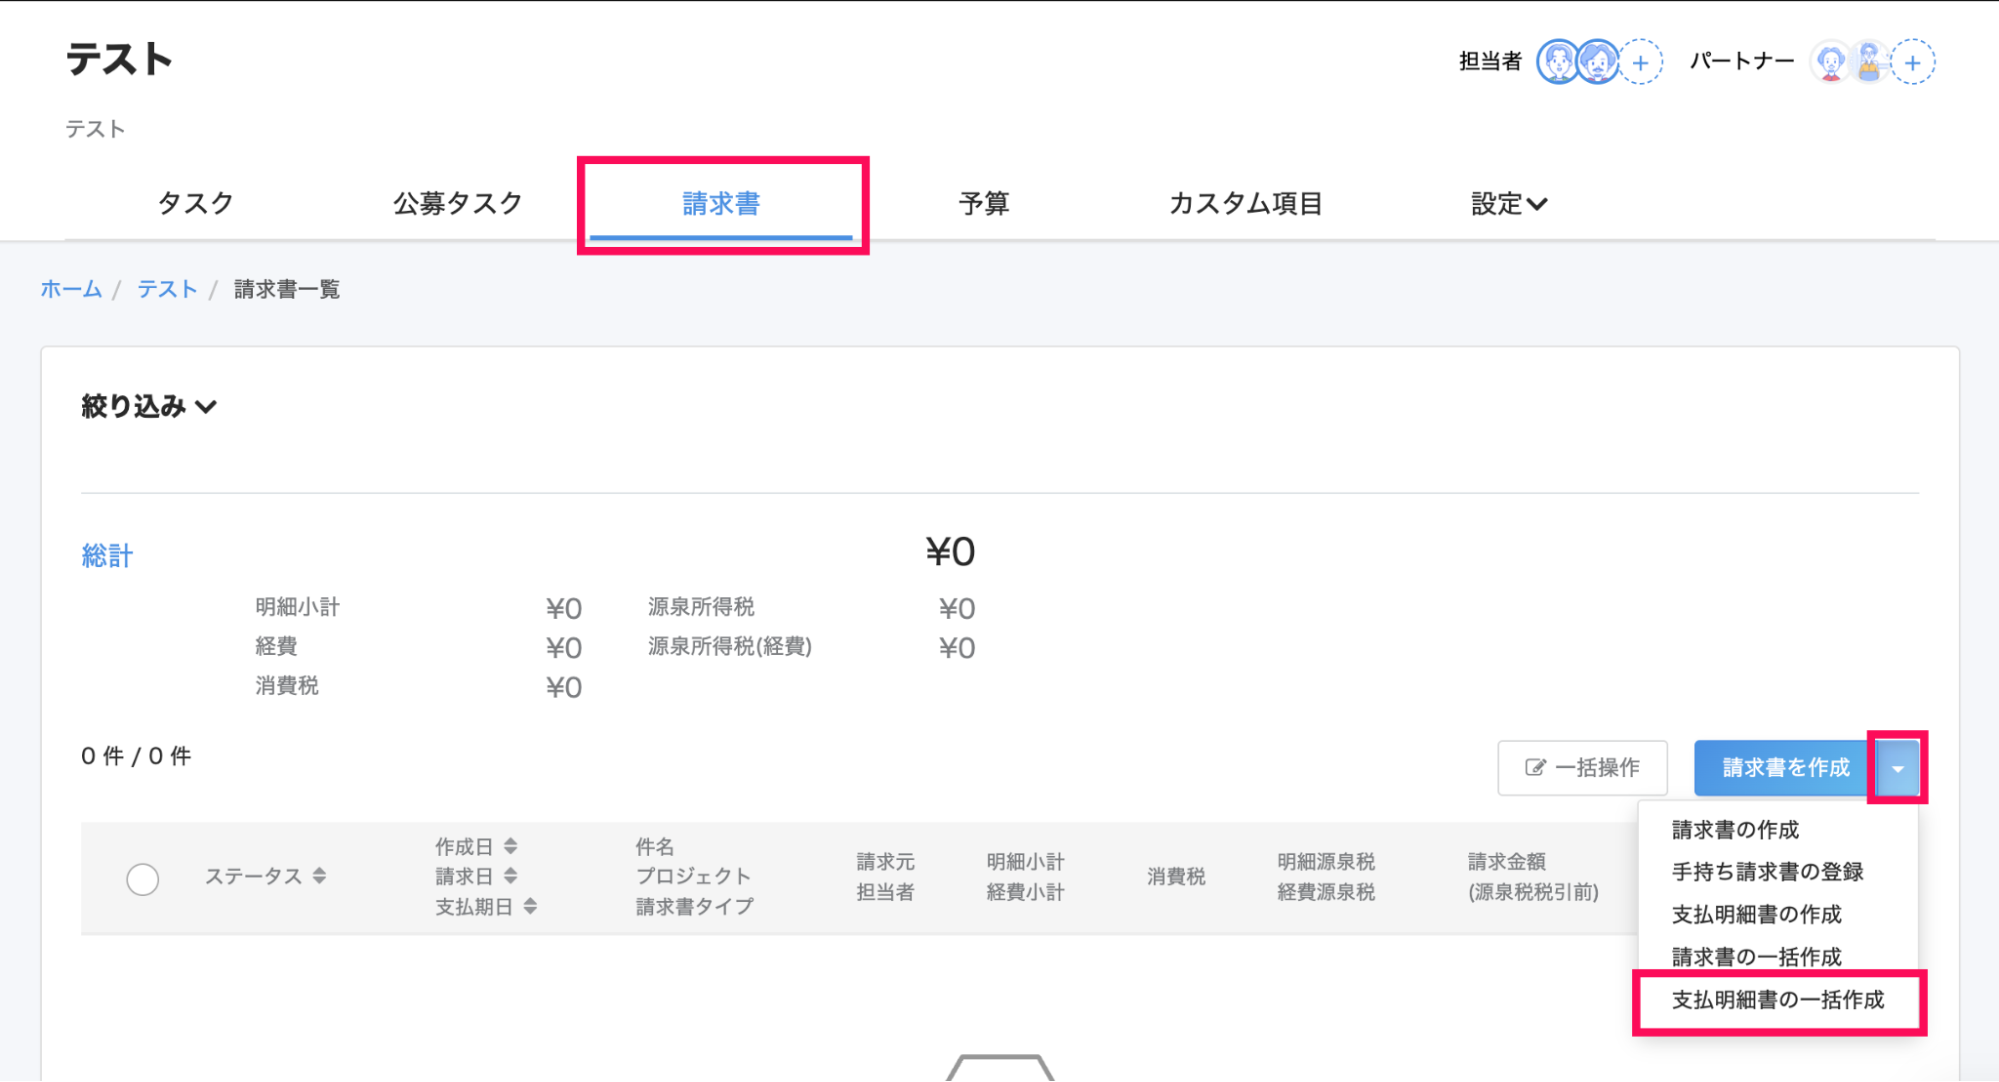
Task: Add a new 担当者 with plus icon
Action: click(1641, 62)
